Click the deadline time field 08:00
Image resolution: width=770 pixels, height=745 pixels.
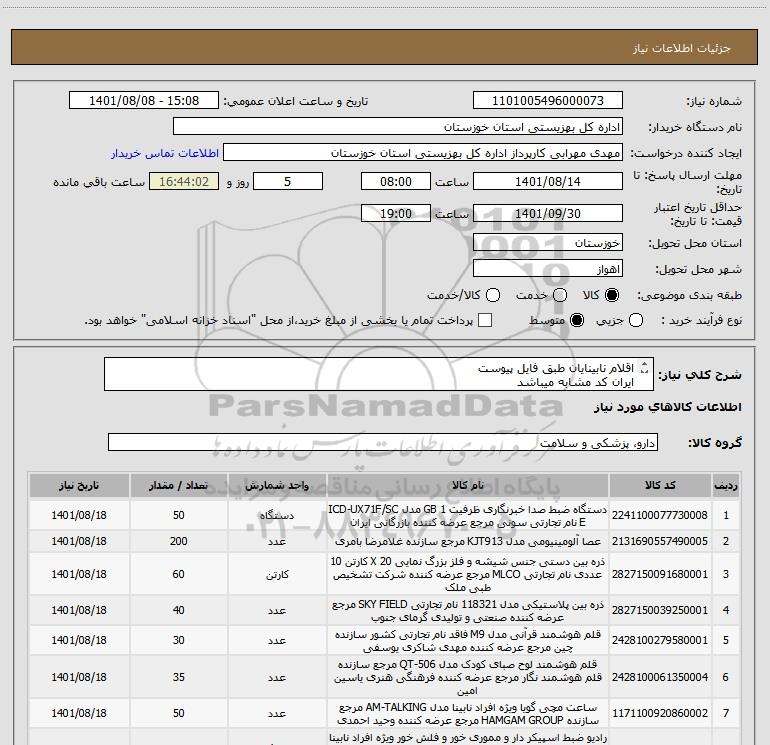pyautogui.click(x=396, y=181)
